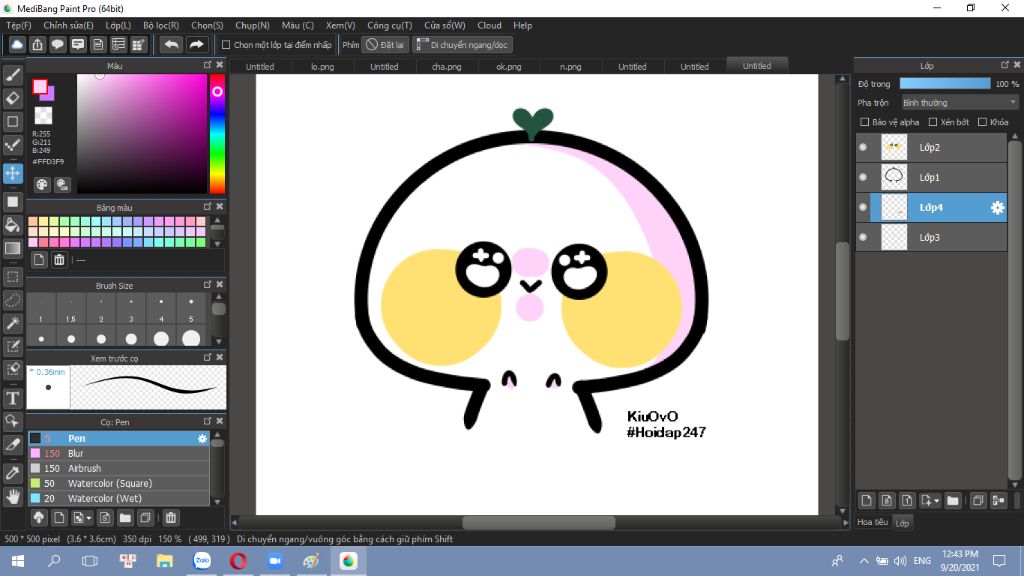Download cloud brush icon below brush list
The image size is (1024, 576).
click(39, 518)
